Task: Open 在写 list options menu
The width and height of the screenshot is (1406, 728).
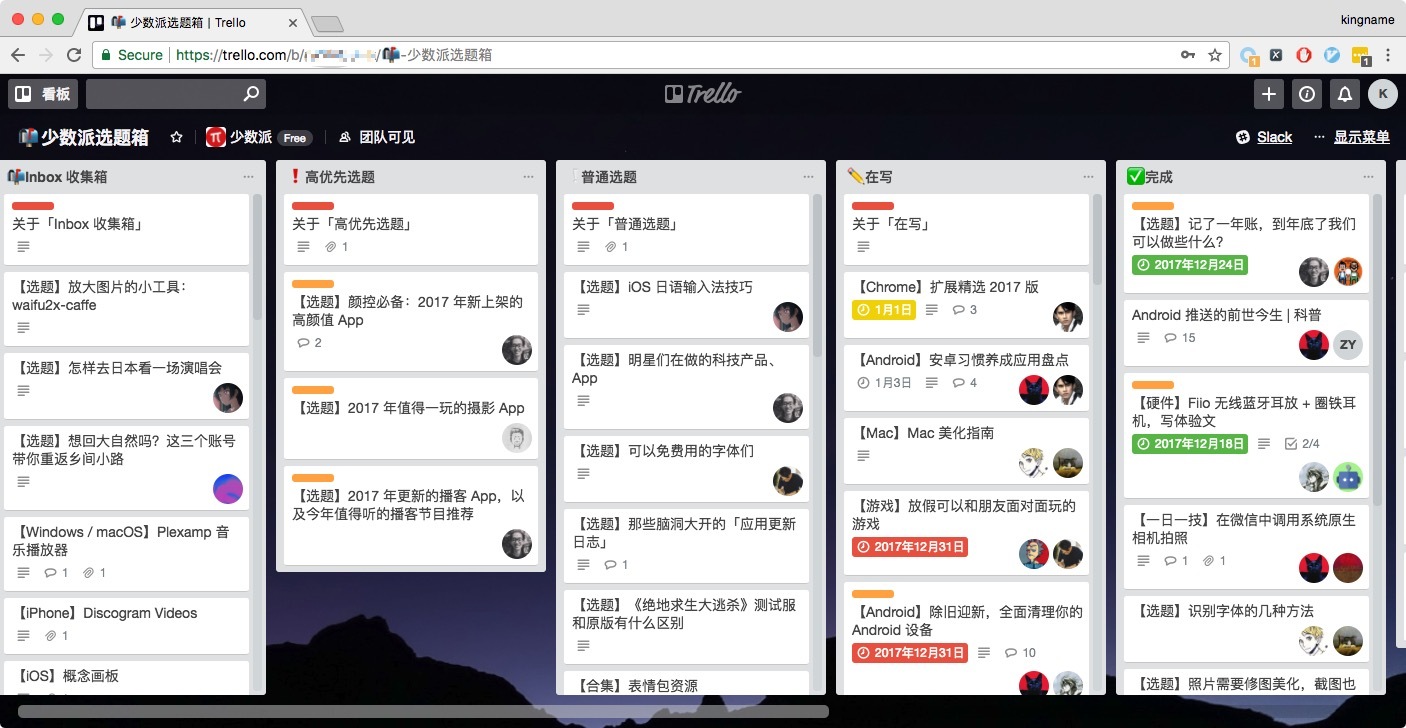Action: [1088, 177]
